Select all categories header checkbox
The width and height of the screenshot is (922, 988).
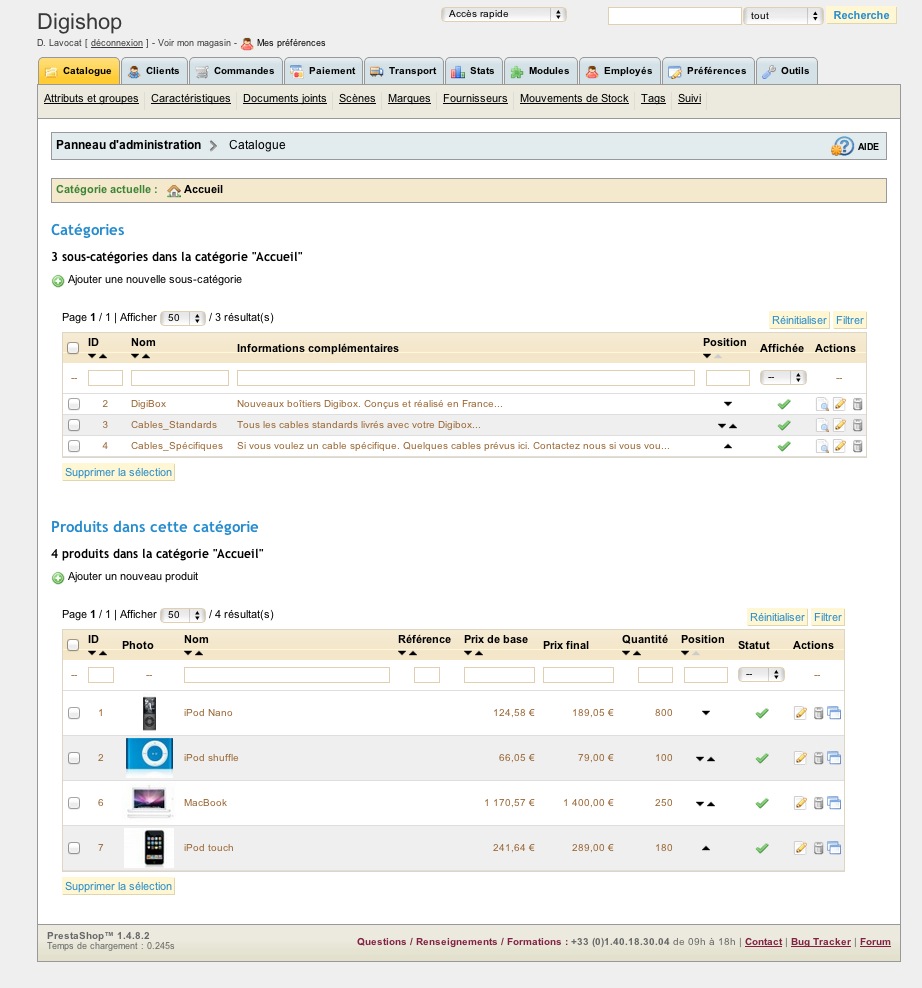[73, 348]
